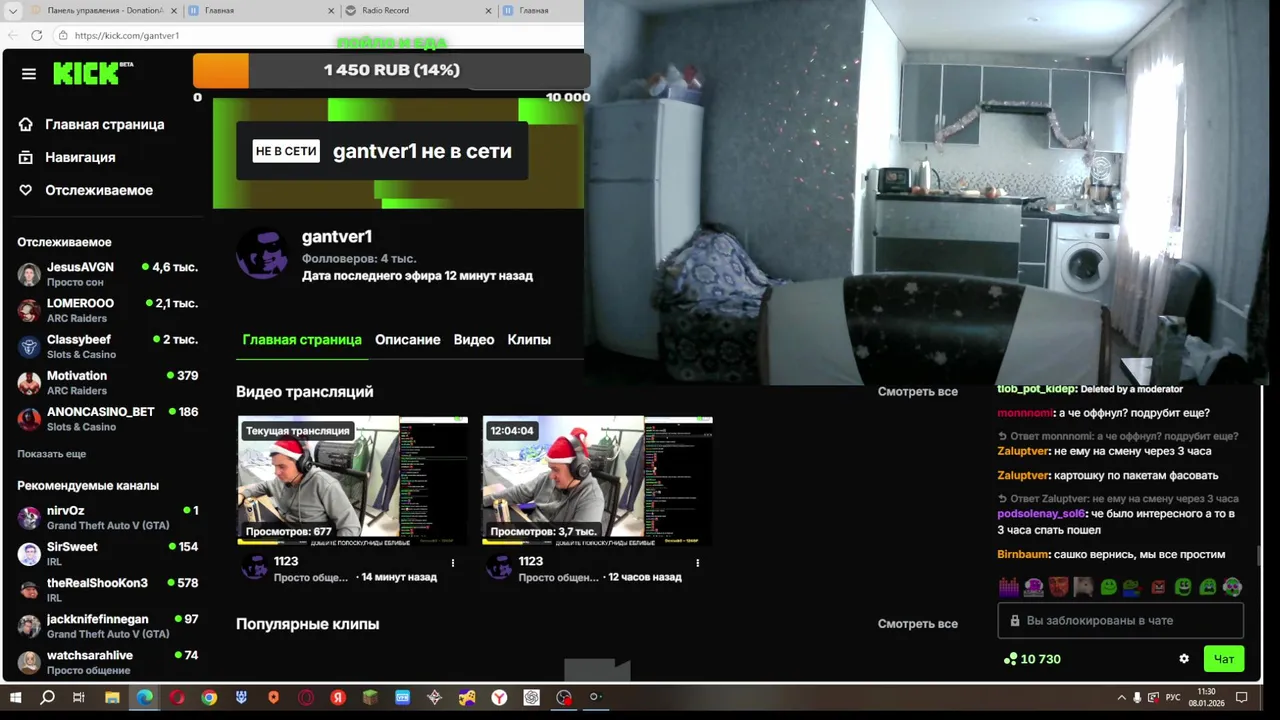Viewport: 1280px width, 720px height.
Task: Select the purple equalizer emote
Action: [x=1008, y=587]
